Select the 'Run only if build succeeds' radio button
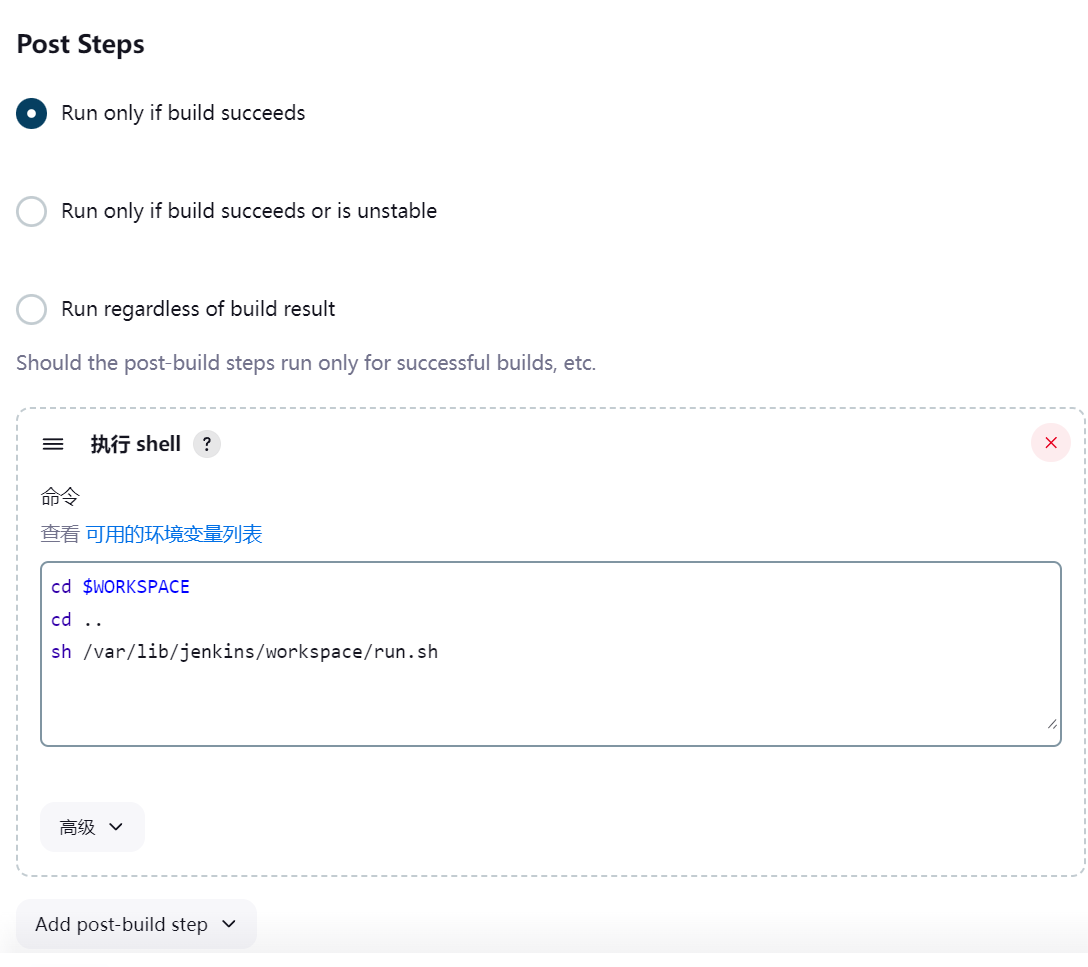The image size is (1088, 967). 31,114
